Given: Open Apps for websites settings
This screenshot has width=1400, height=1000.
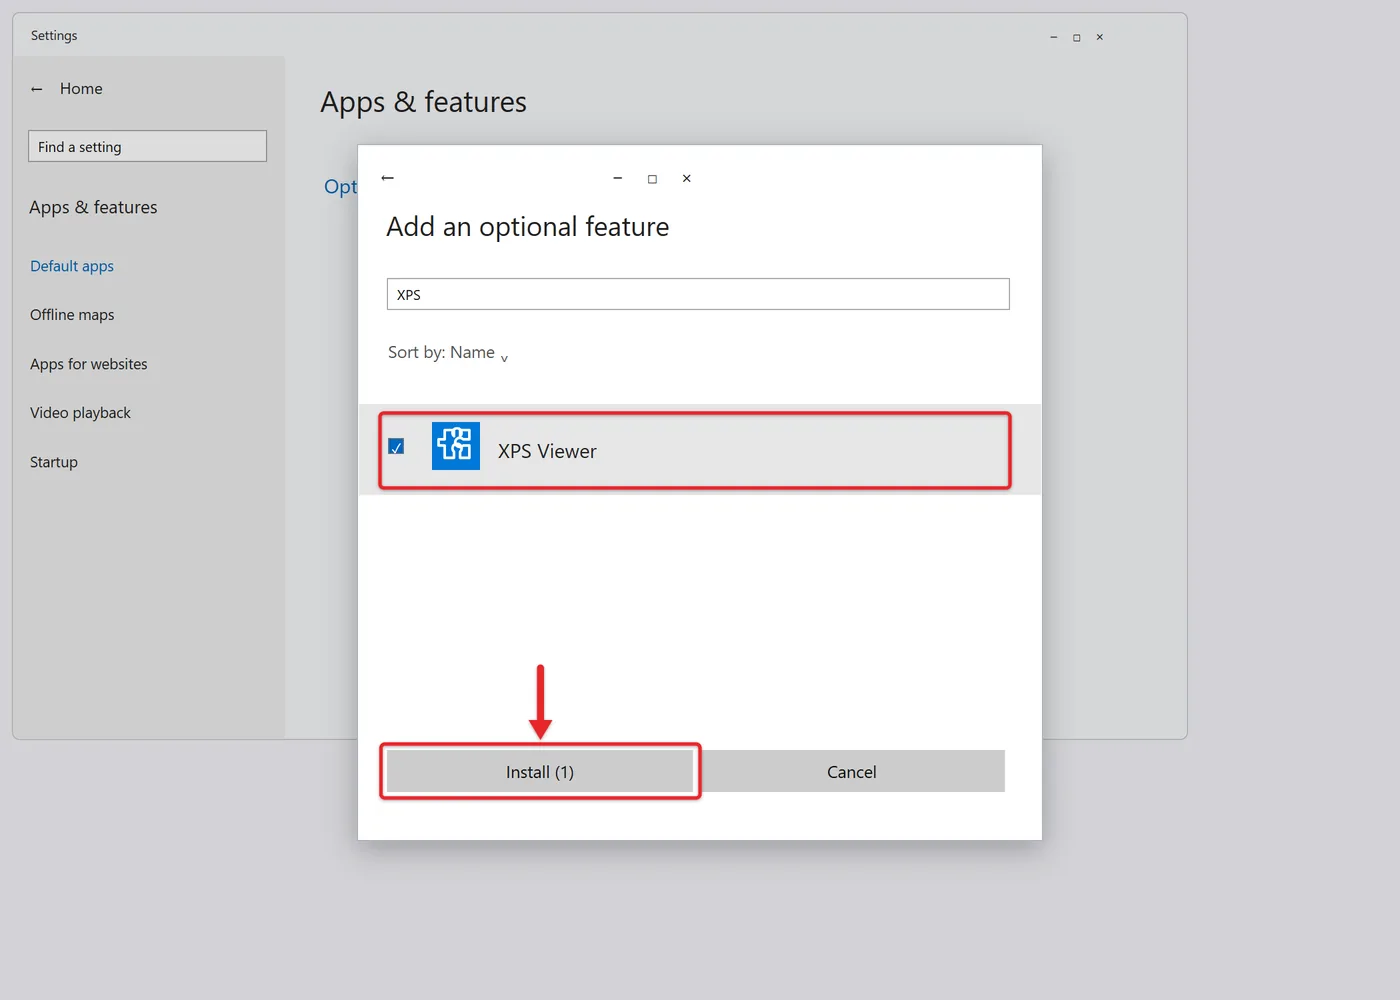Looking at the screenshot, I should pos(89,364).
